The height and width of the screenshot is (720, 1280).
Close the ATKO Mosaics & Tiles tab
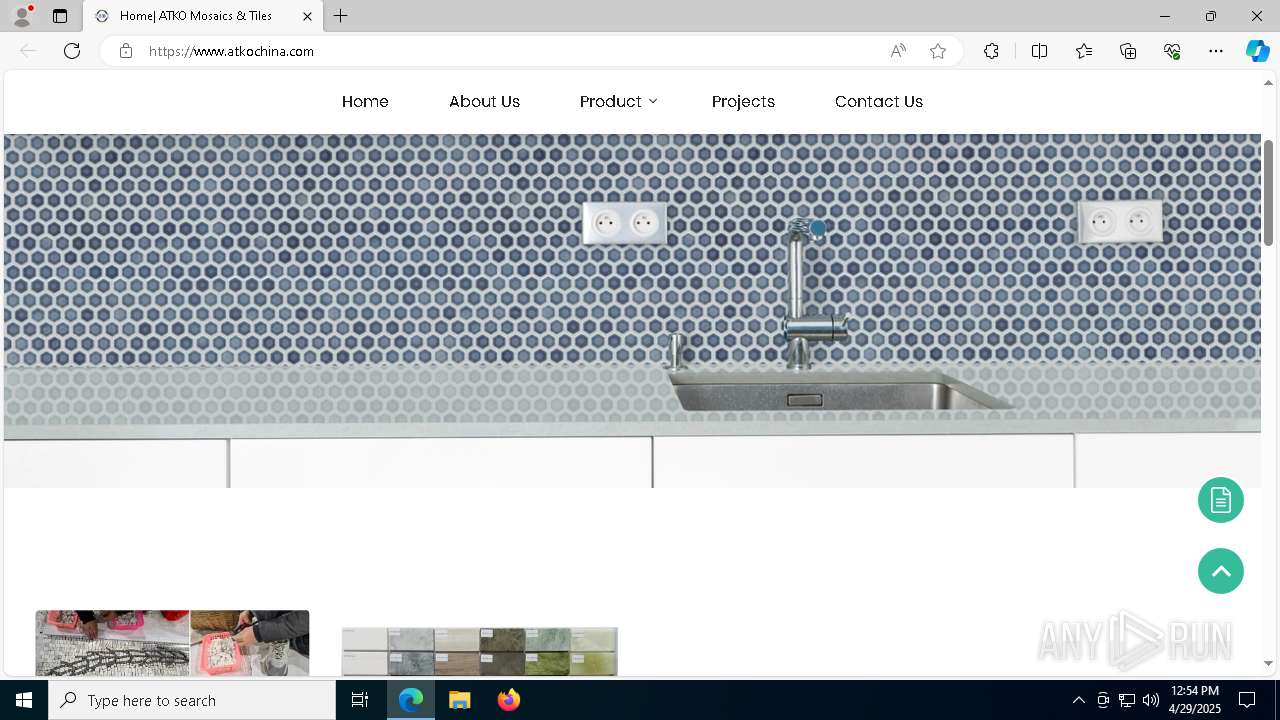307,16
